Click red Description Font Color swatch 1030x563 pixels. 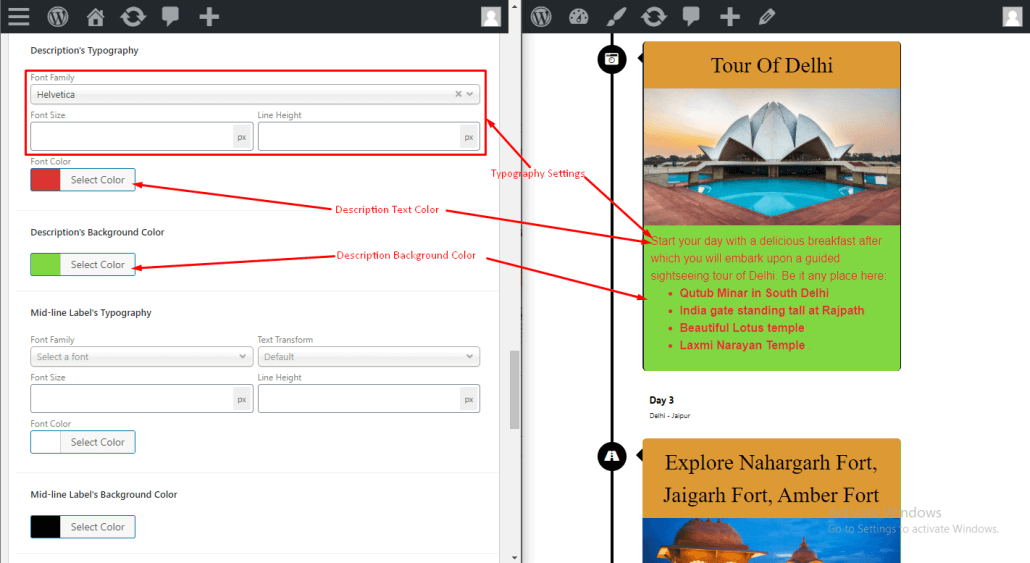(x=45, y=180)
